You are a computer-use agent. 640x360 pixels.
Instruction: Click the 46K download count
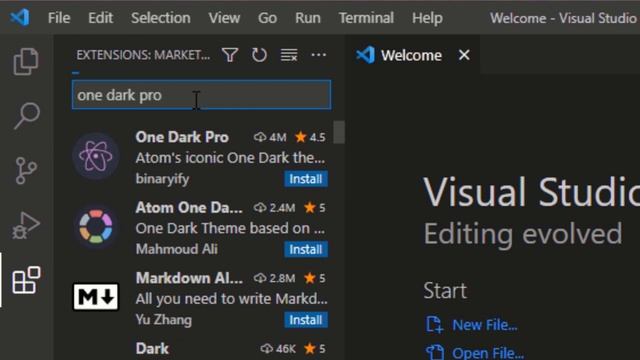coord(278,349)
